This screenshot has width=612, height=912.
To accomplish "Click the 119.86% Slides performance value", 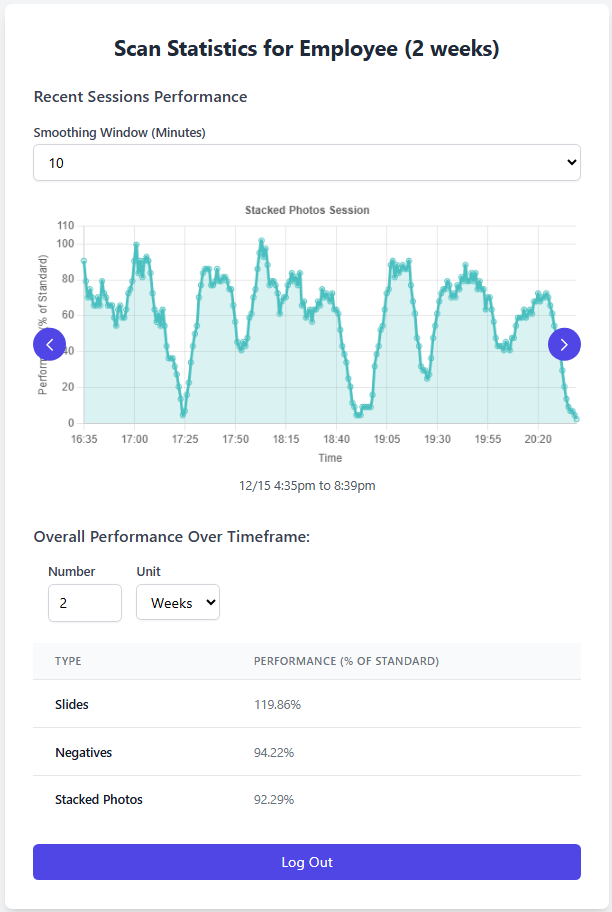I will 277,704.
